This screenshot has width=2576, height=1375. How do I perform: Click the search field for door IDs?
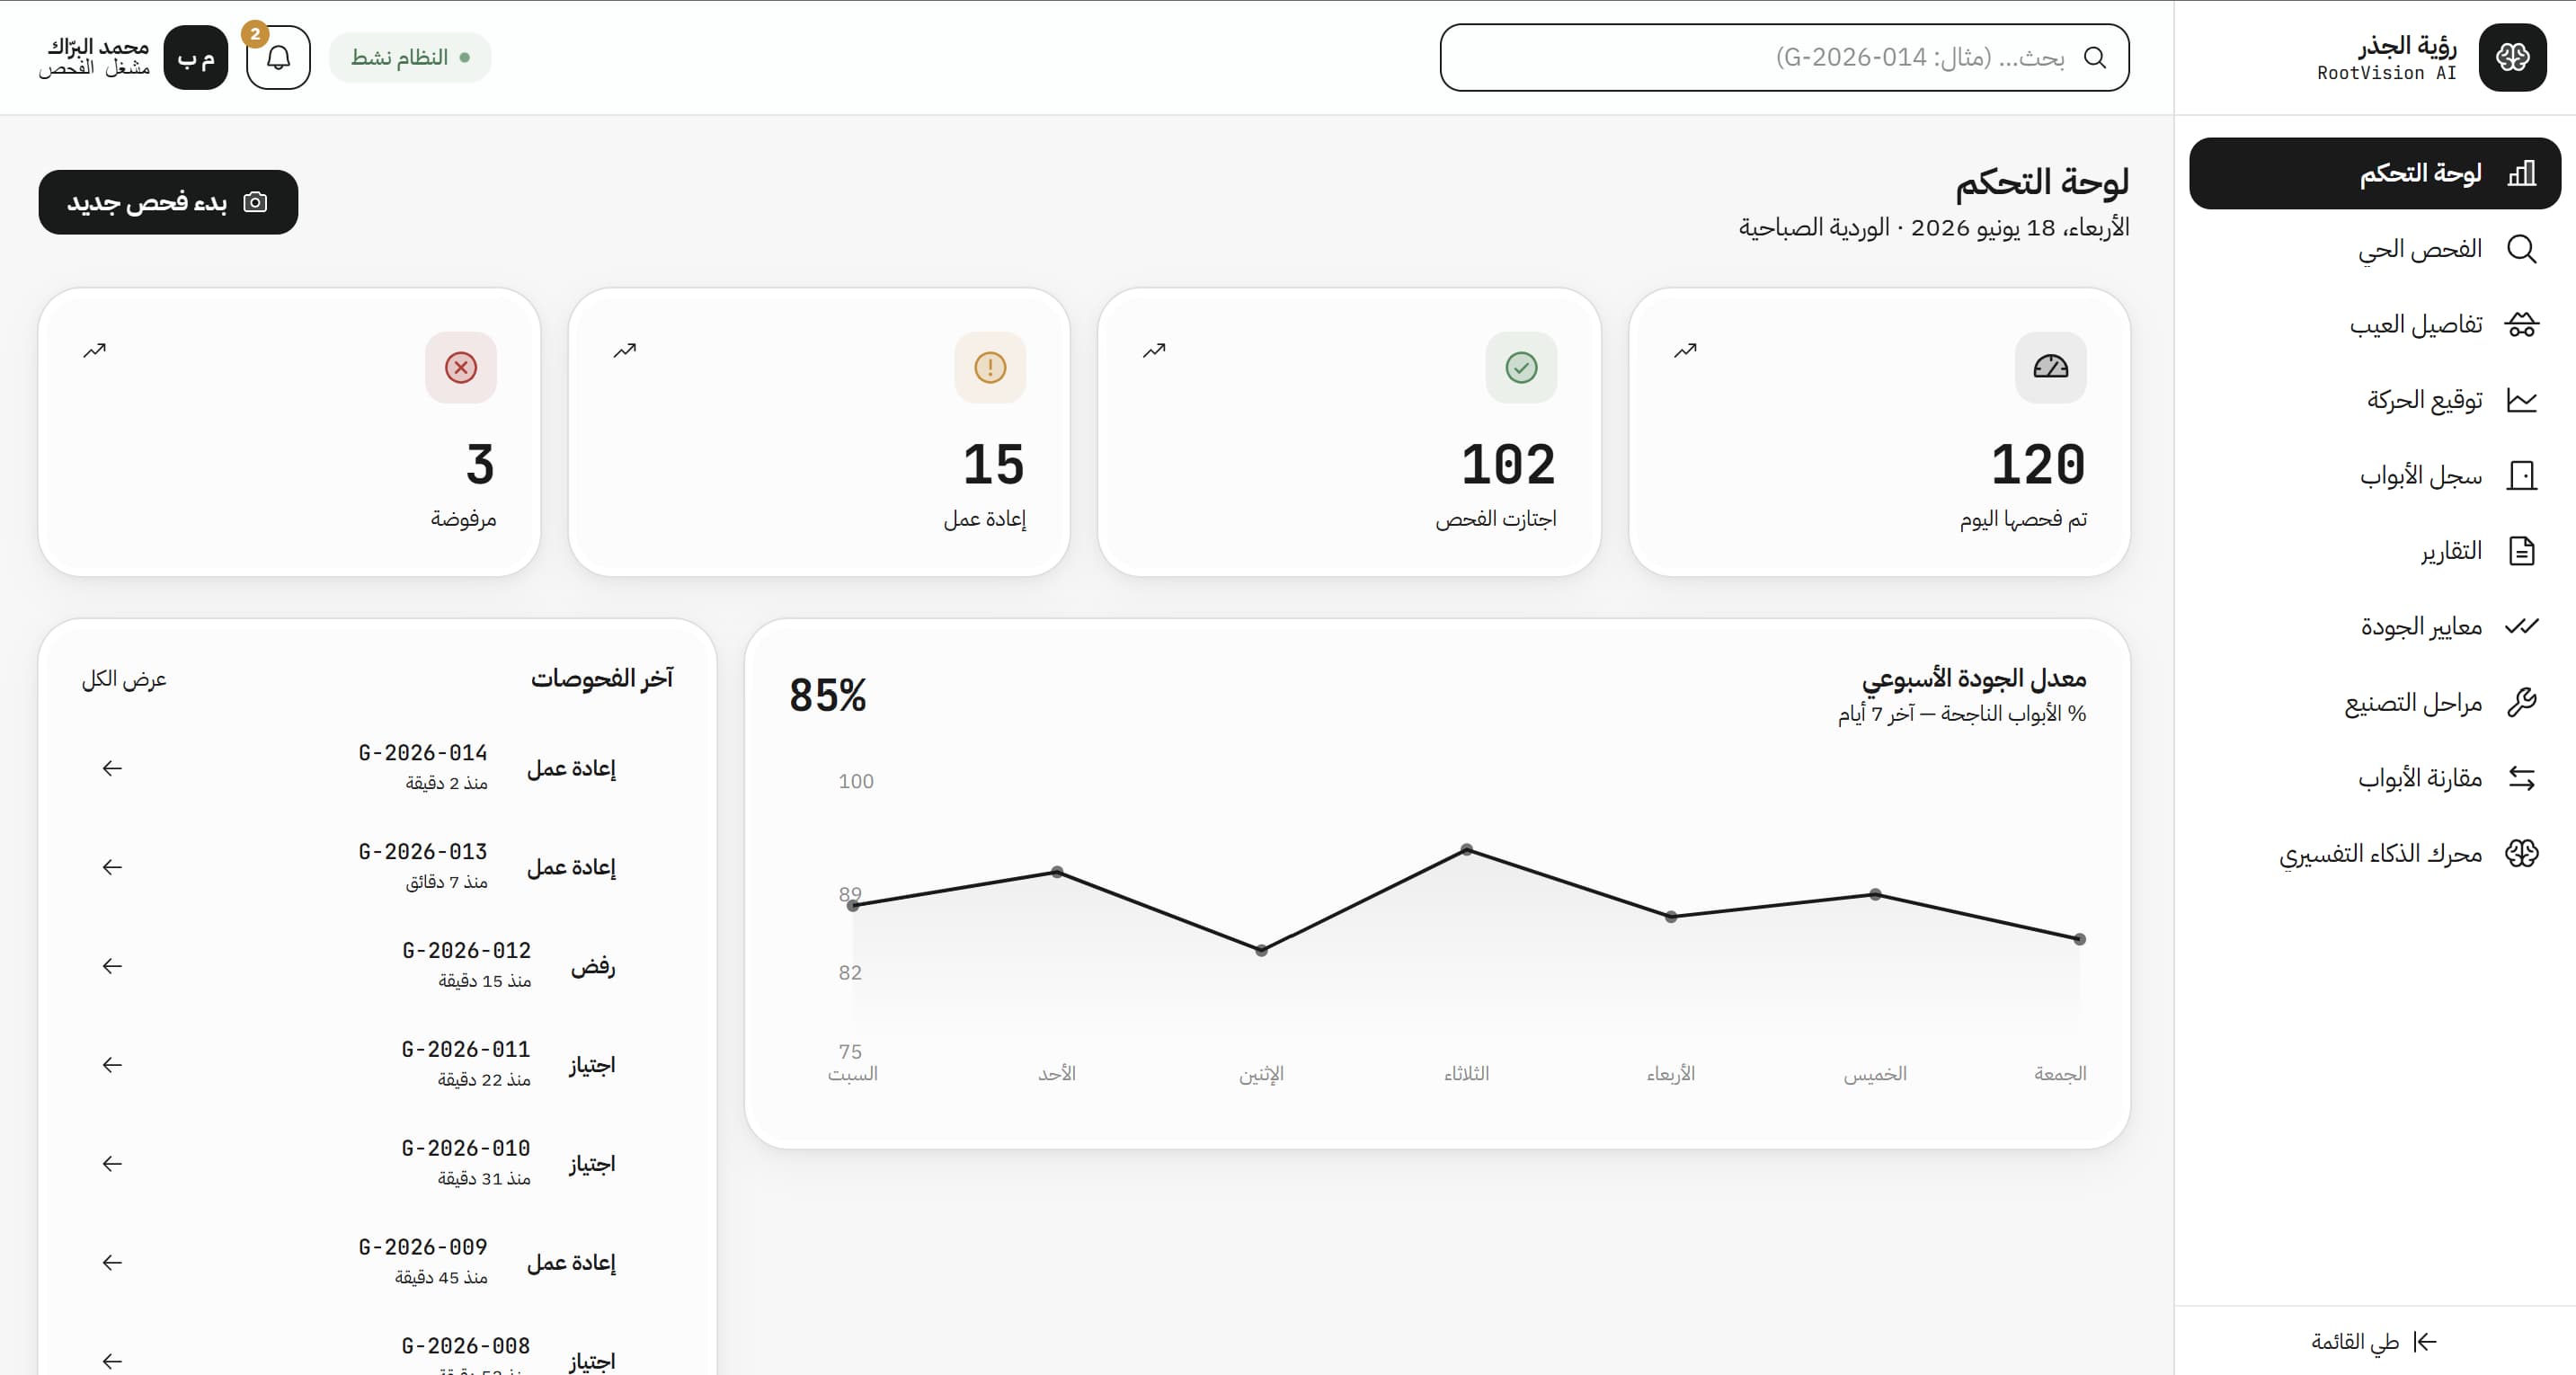[1784, 57]
